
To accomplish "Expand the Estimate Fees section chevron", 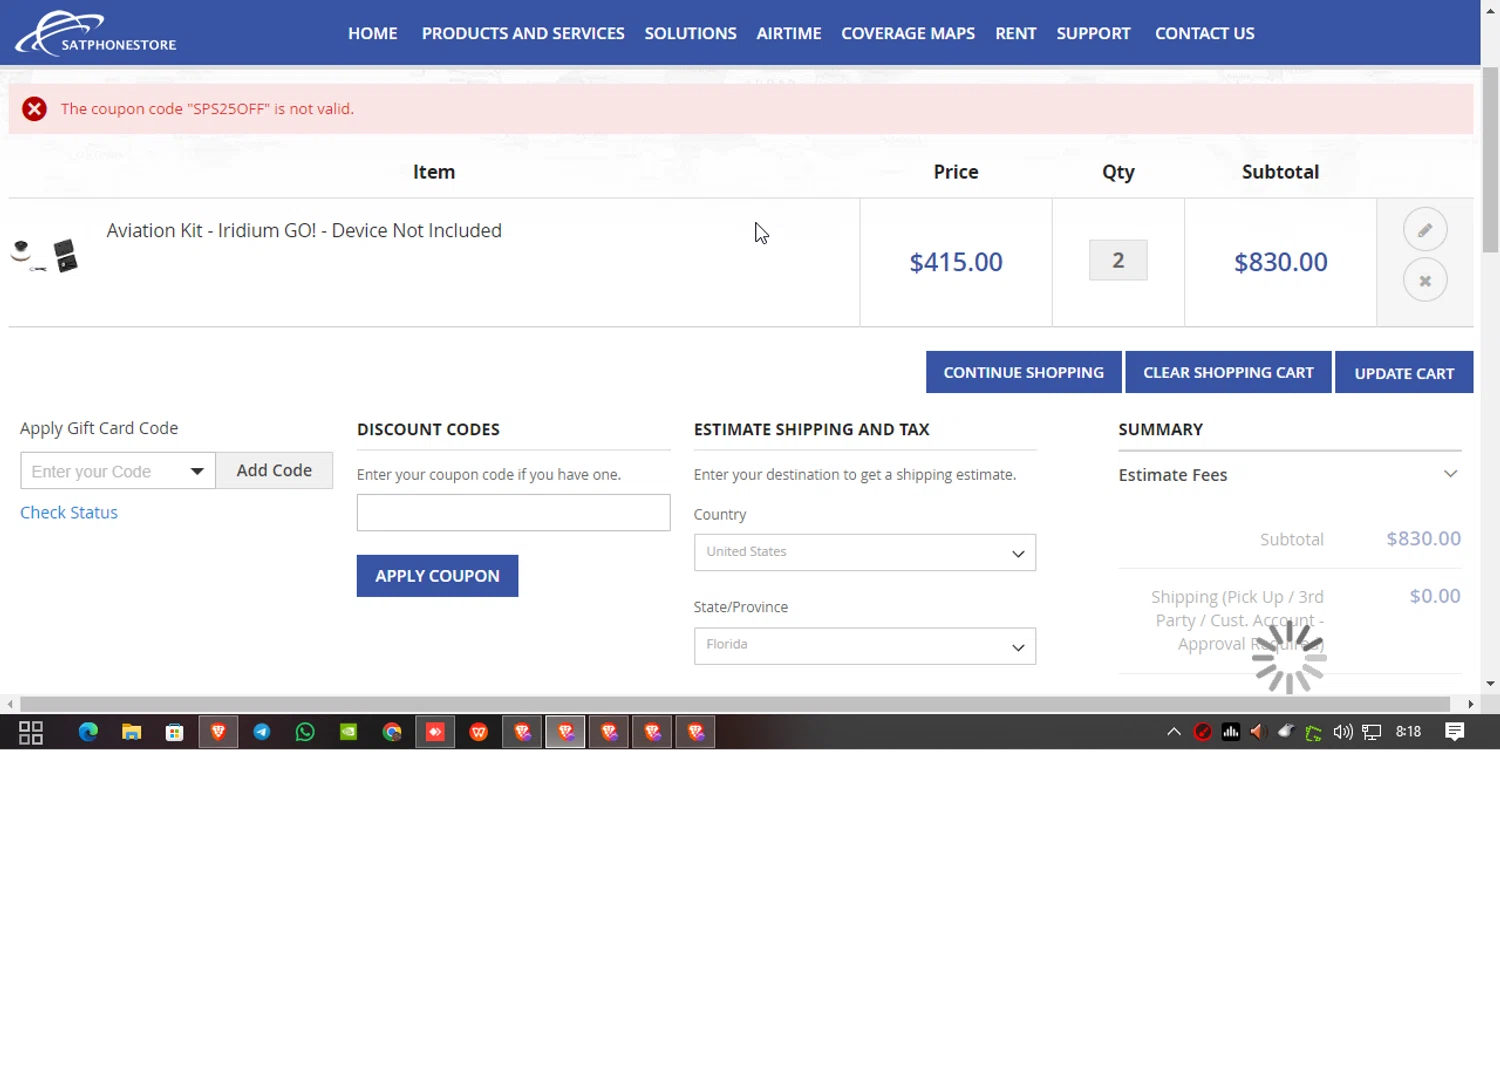I will coord(1451,474).
